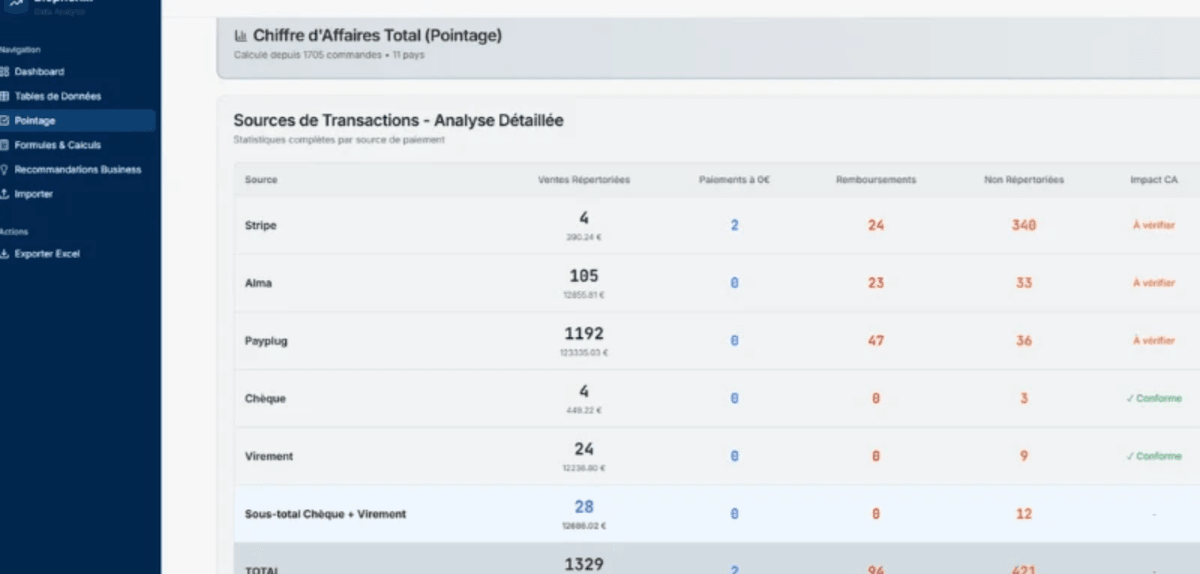This screenshot has height=574, width=1200.
Task: Click the Dashboard grid icon in sidebar
Action: point(5,72)
